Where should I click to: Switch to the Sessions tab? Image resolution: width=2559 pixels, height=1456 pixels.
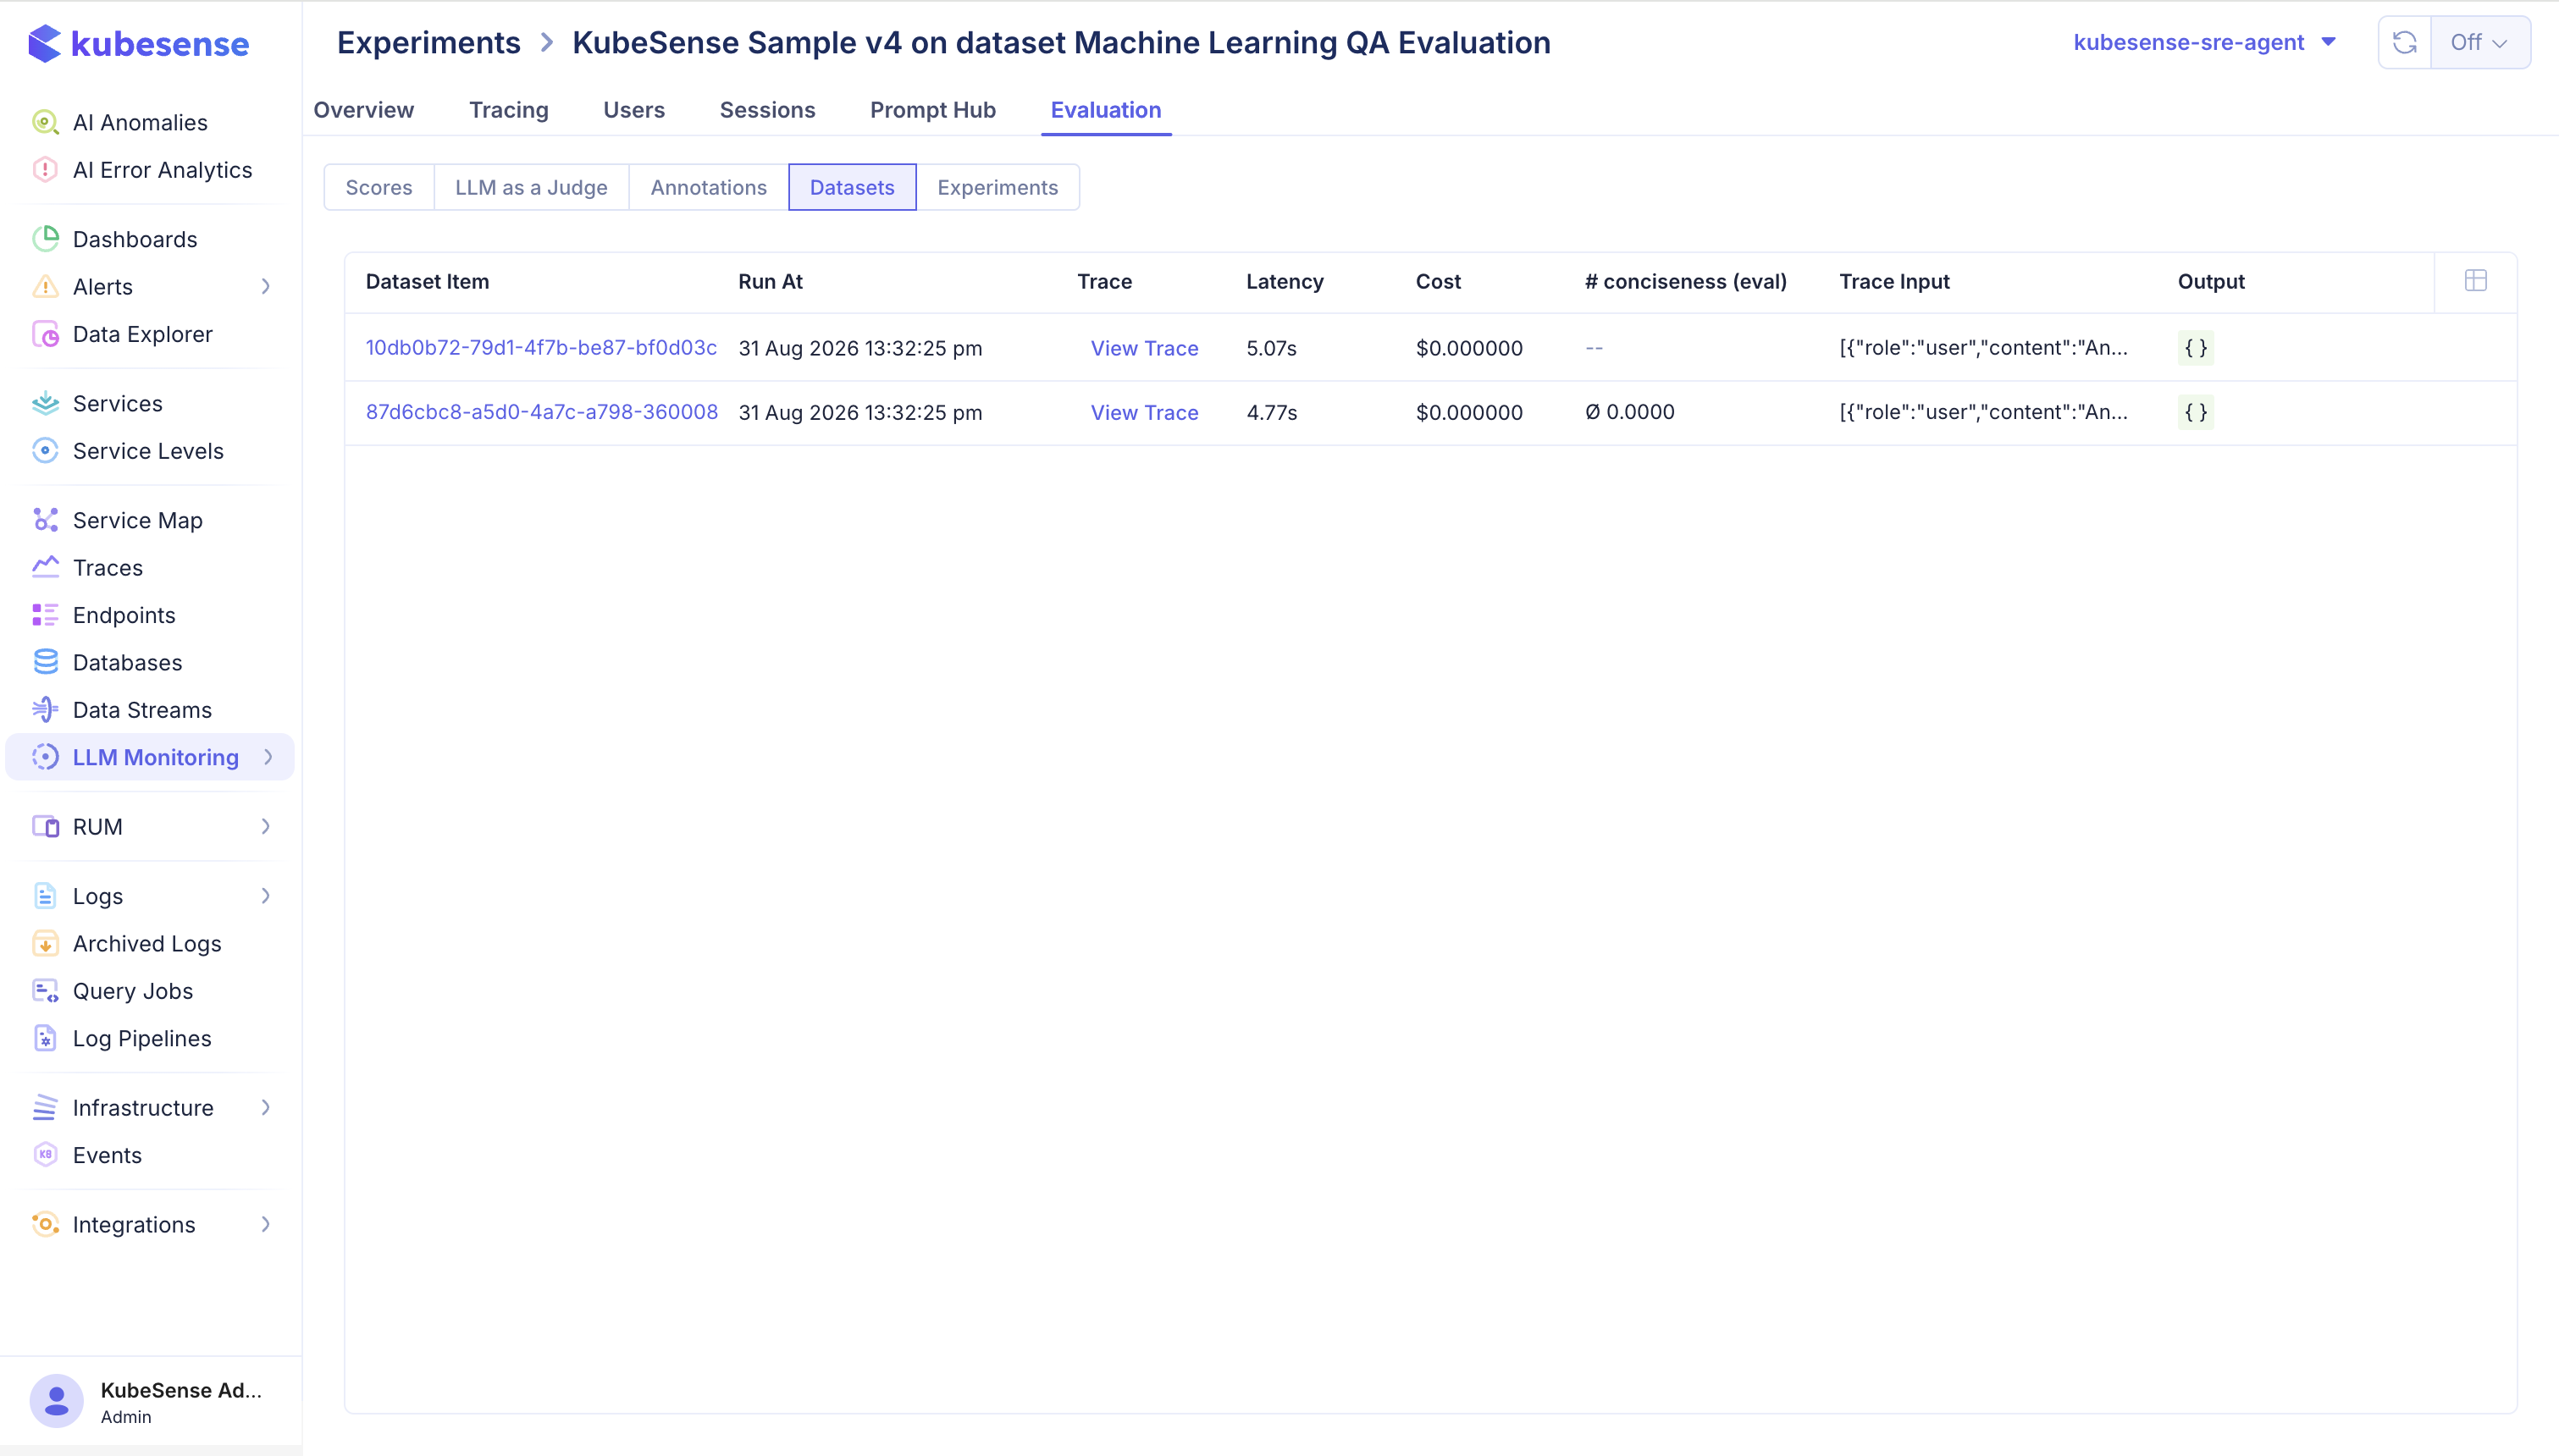[x=767, y=110]
